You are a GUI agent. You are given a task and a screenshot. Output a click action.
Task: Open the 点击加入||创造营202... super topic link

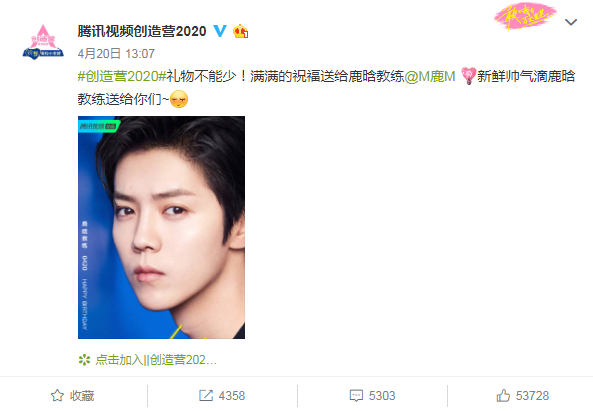click(156, 360)
